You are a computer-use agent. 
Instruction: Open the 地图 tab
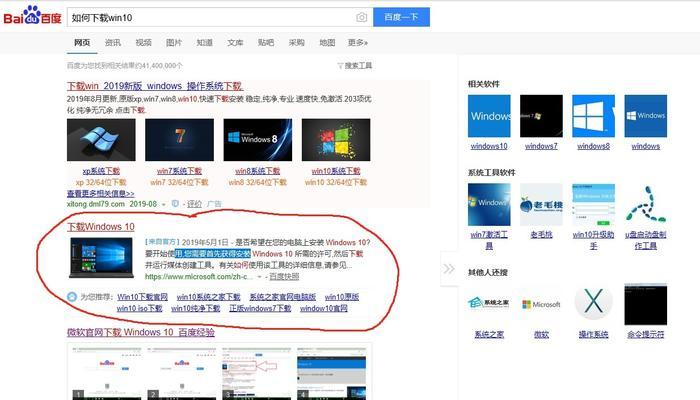pyautogui.click(x=327, y=43)
